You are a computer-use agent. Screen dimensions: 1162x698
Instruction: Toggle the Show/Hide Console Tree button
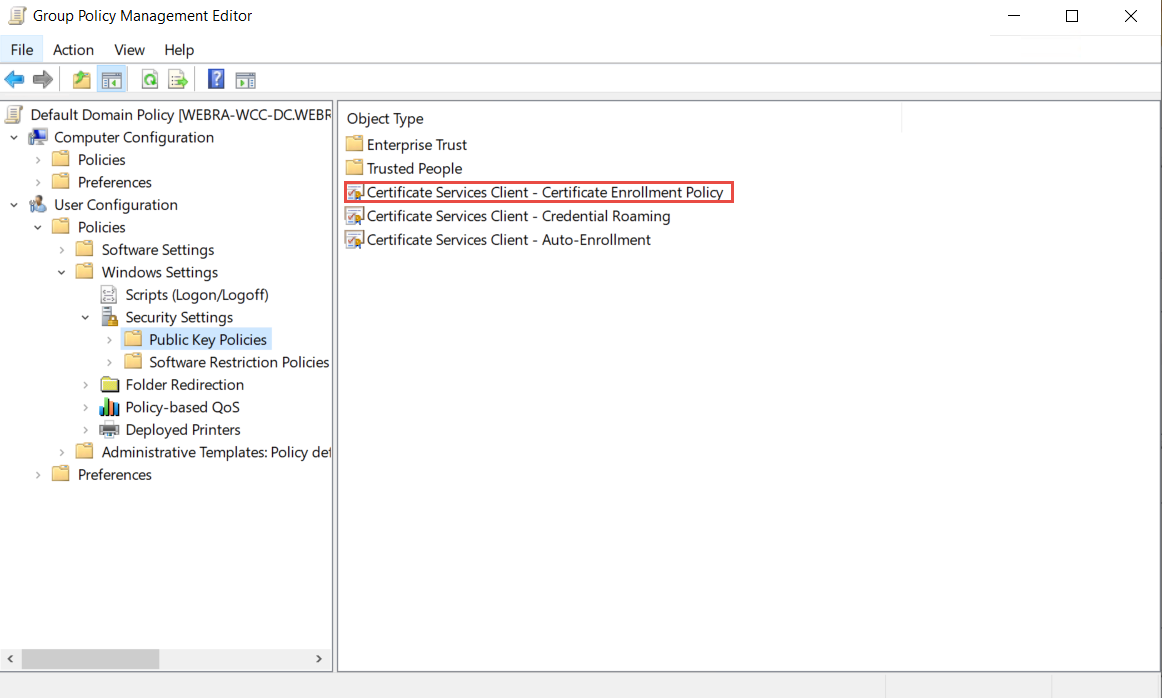pos(111,79)
